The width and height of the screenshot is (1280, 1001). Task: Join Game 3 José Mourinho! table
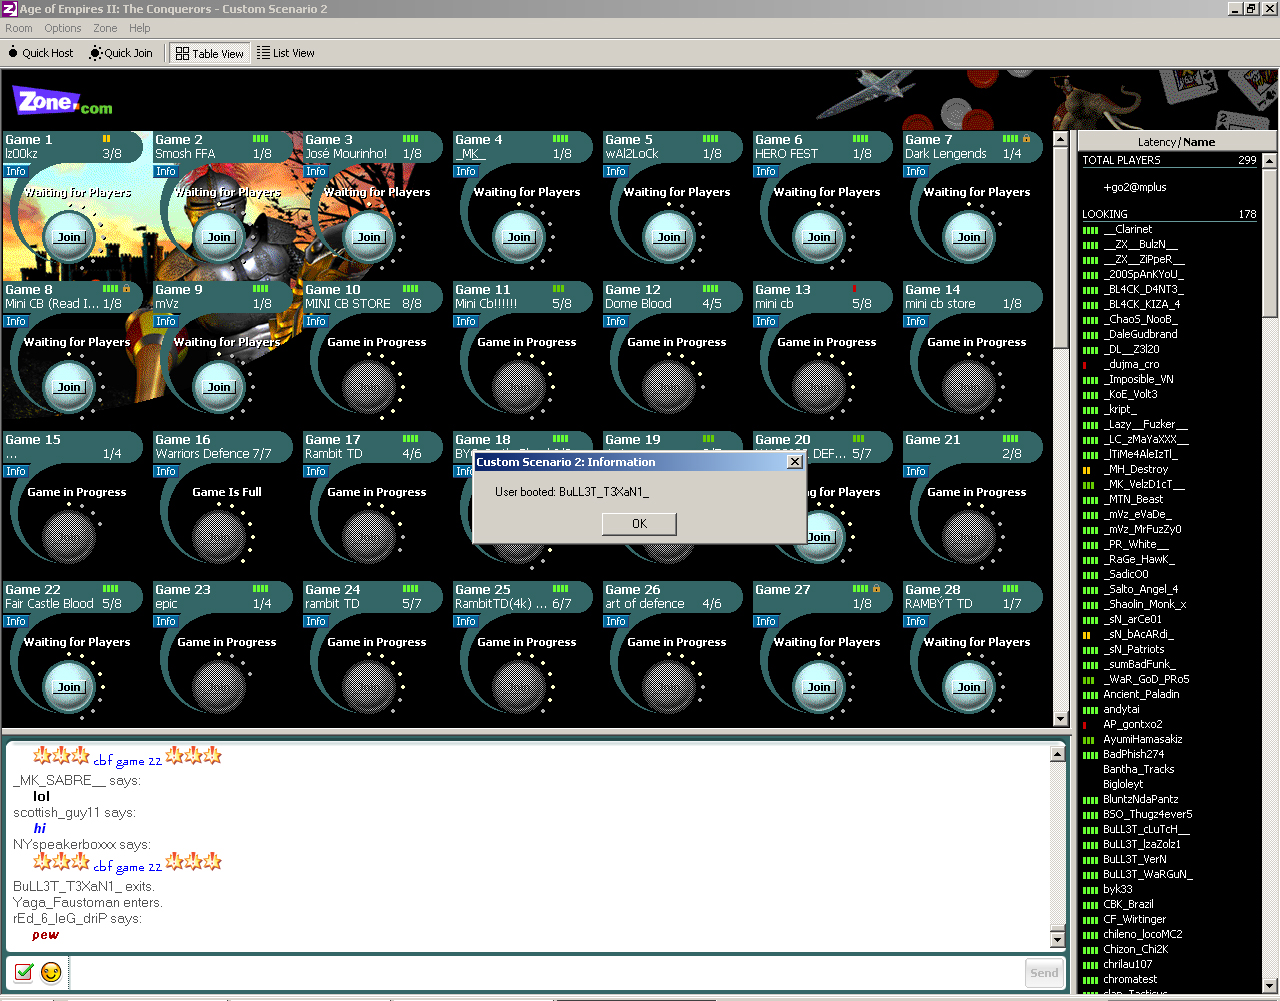pos(369,237)
